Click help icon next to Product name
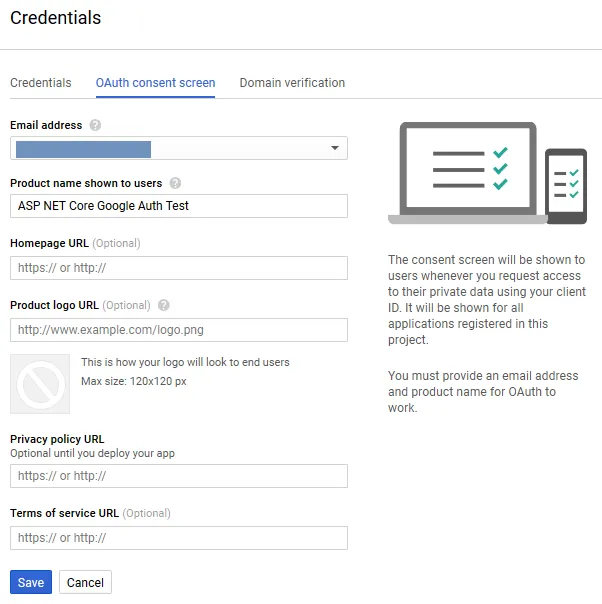The width and height of the screenshot is (602, 604). tap(175, 184)
